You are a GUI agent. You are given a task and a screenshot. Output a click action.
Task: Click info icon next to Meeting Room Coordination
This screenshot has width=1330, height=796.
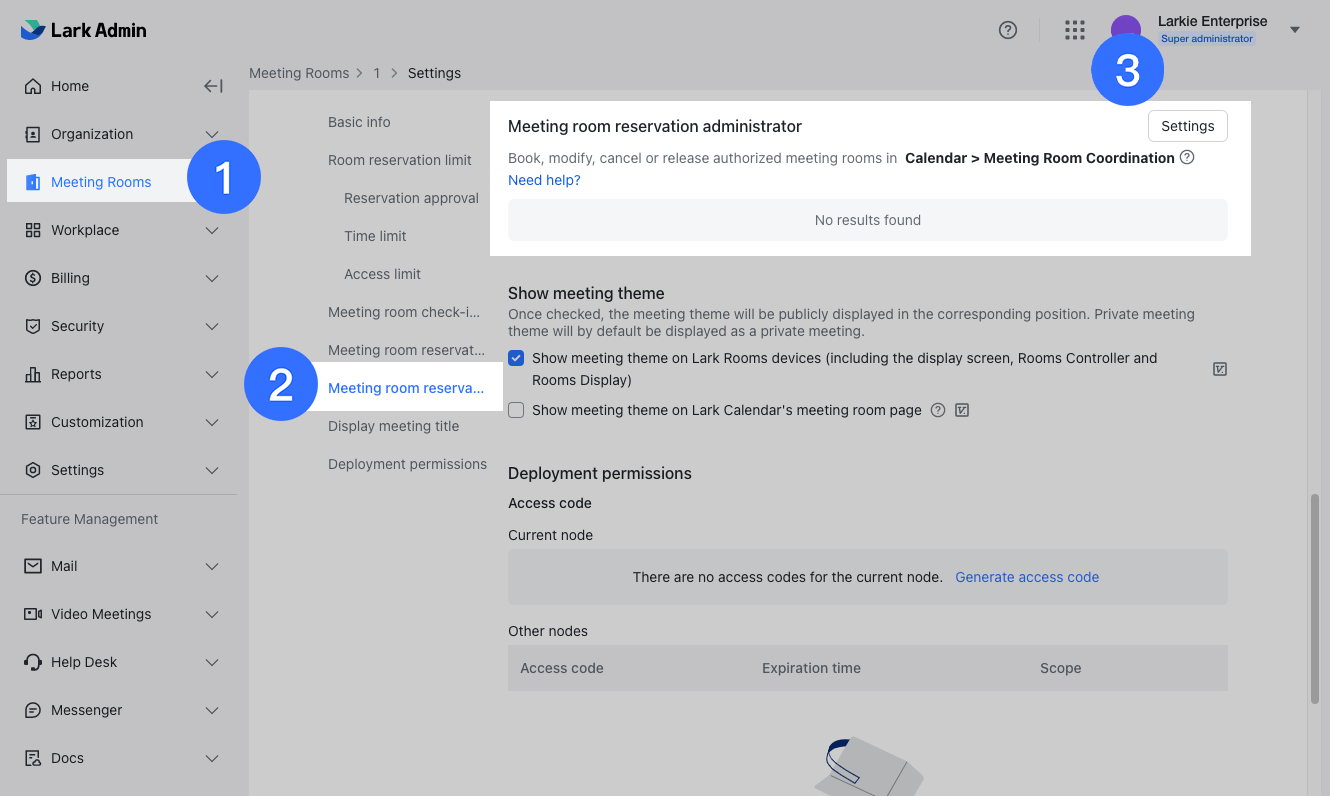[1187, 157]
